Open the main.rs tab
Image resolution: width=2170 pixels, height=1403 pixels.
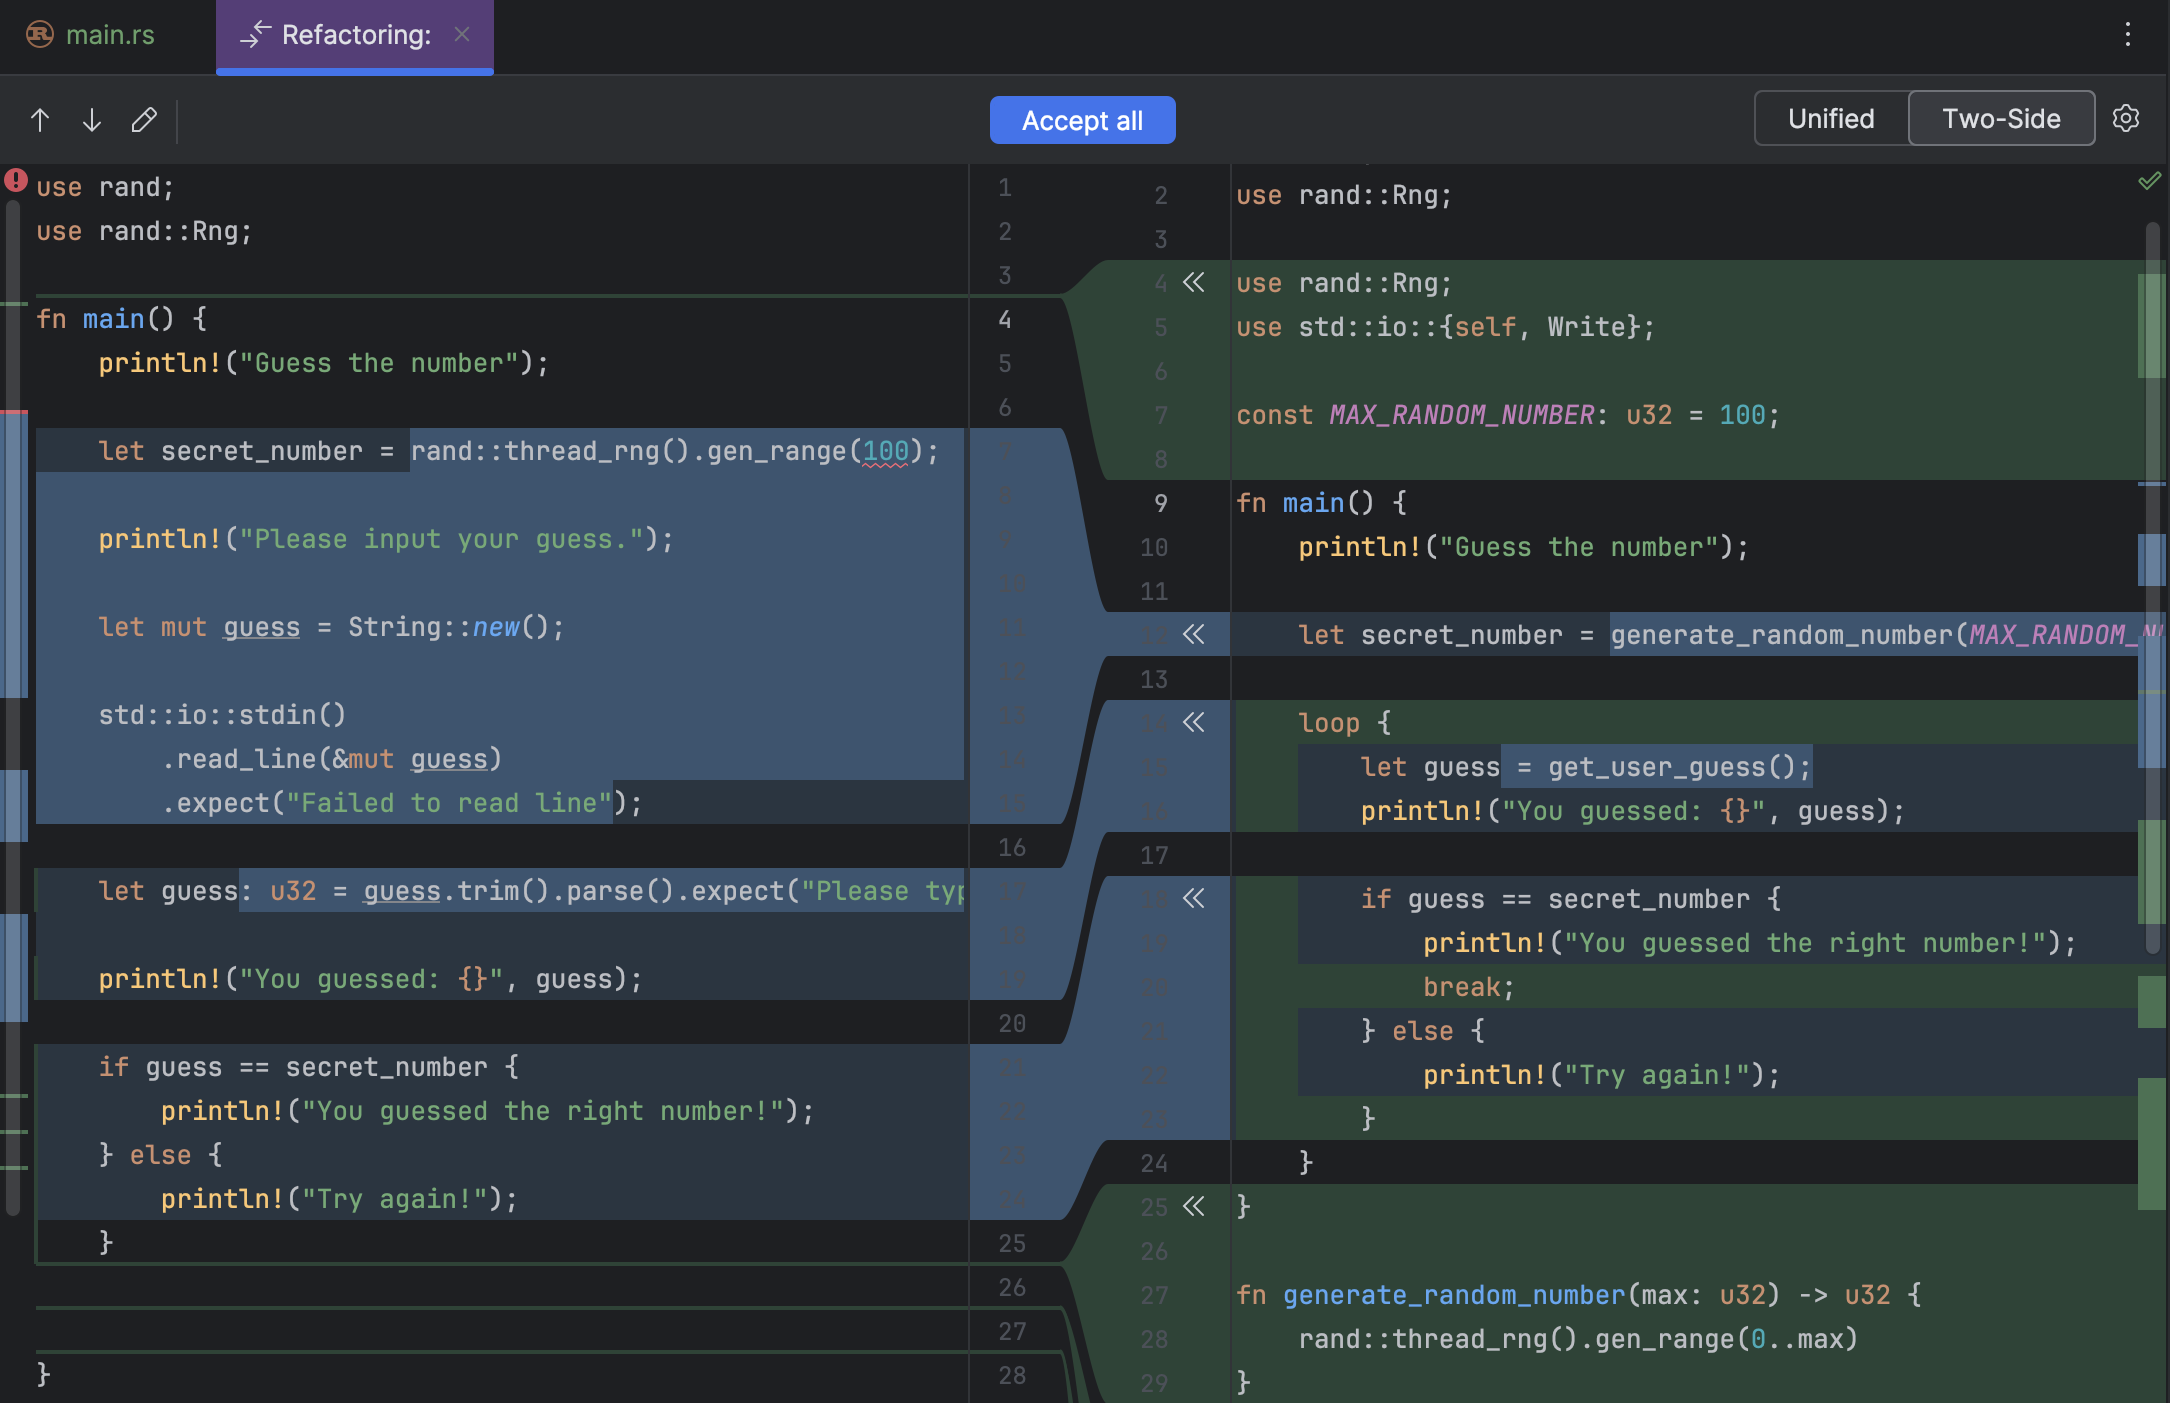pyautogui.click(x=108, y=35)
